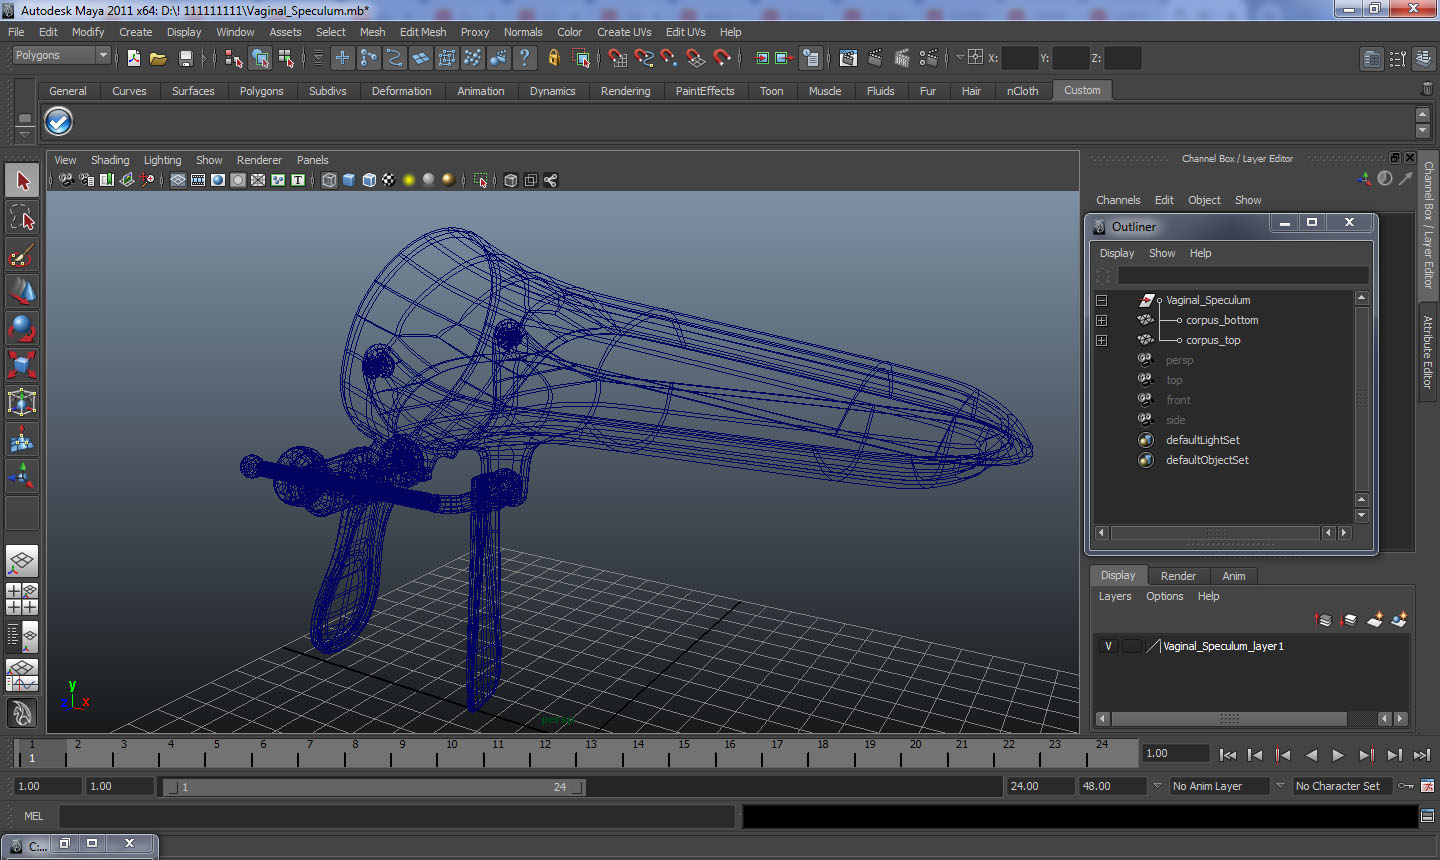Toggle snap to grids magnet icon
The image size is (1440, 860).
coord(618,58)
